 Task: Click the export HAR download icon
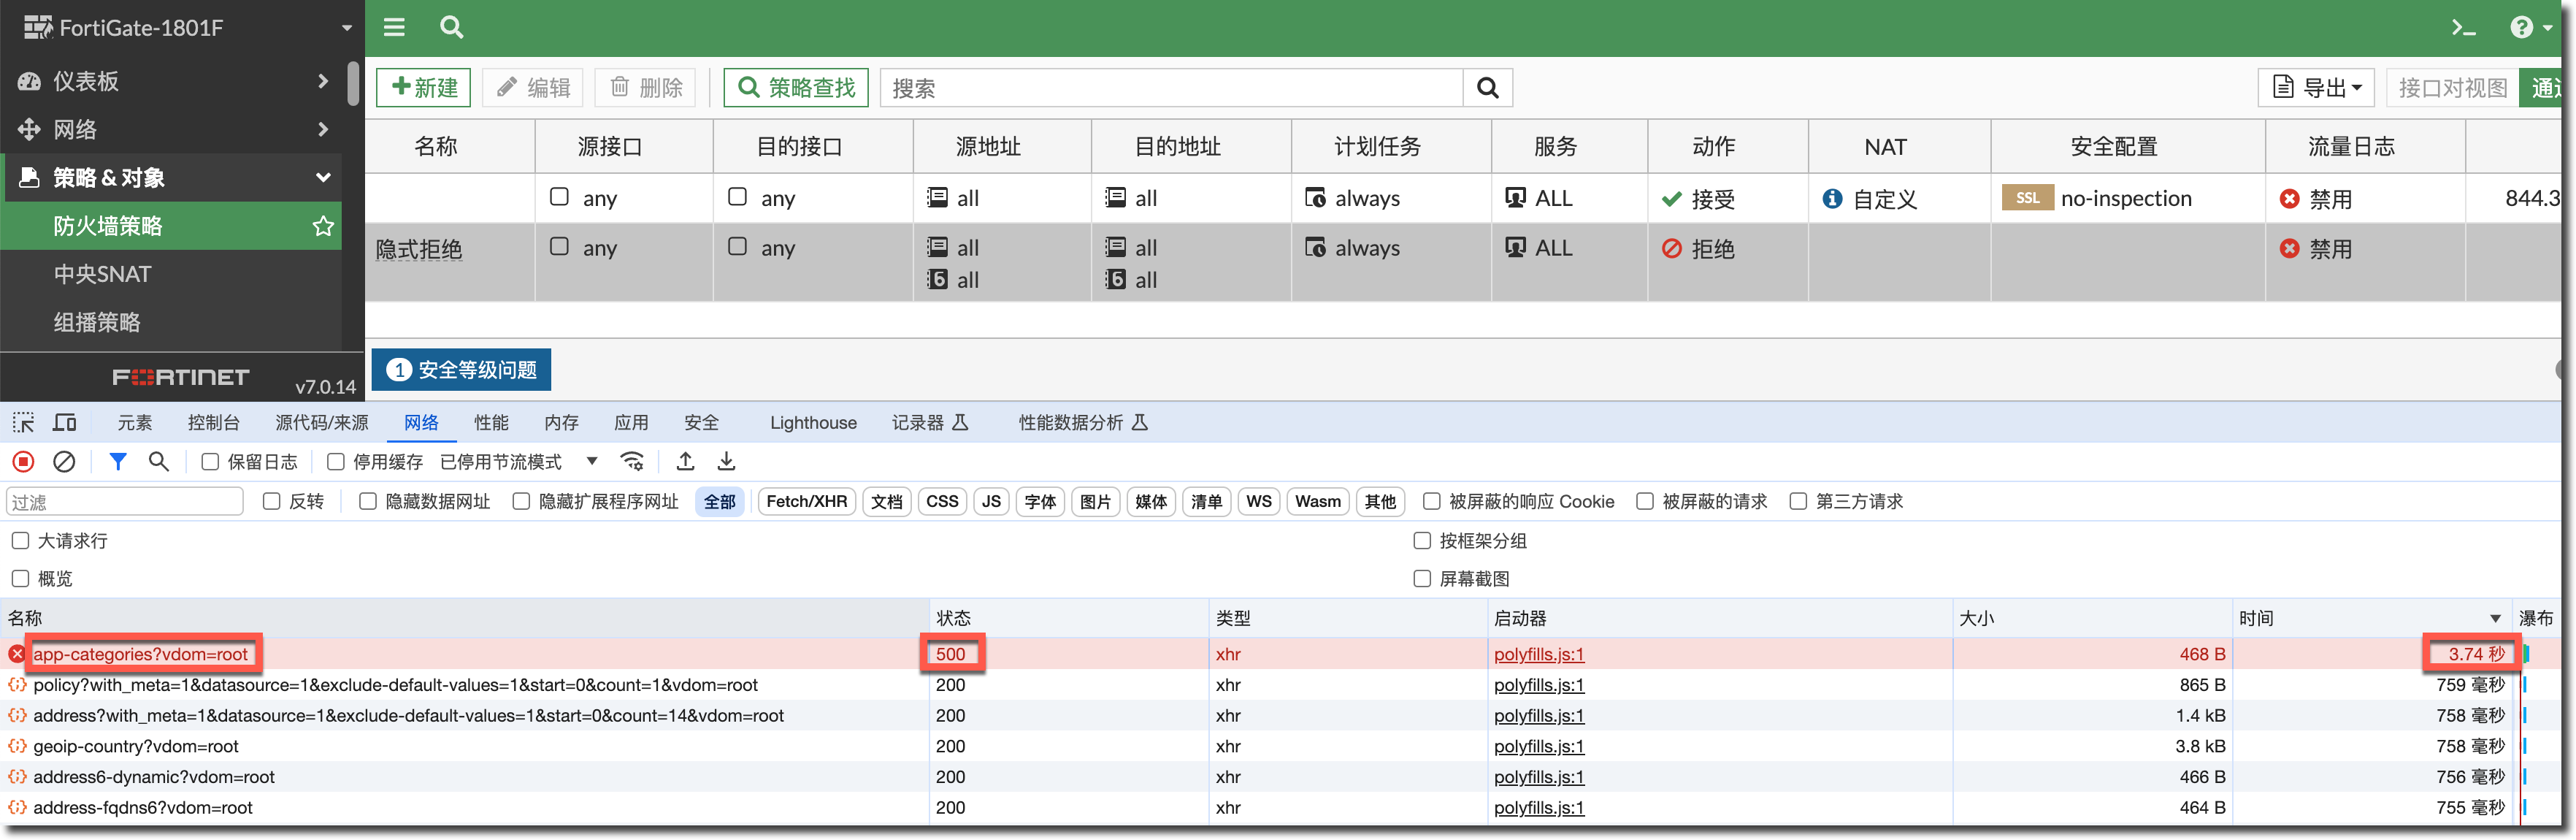[727, 461]
